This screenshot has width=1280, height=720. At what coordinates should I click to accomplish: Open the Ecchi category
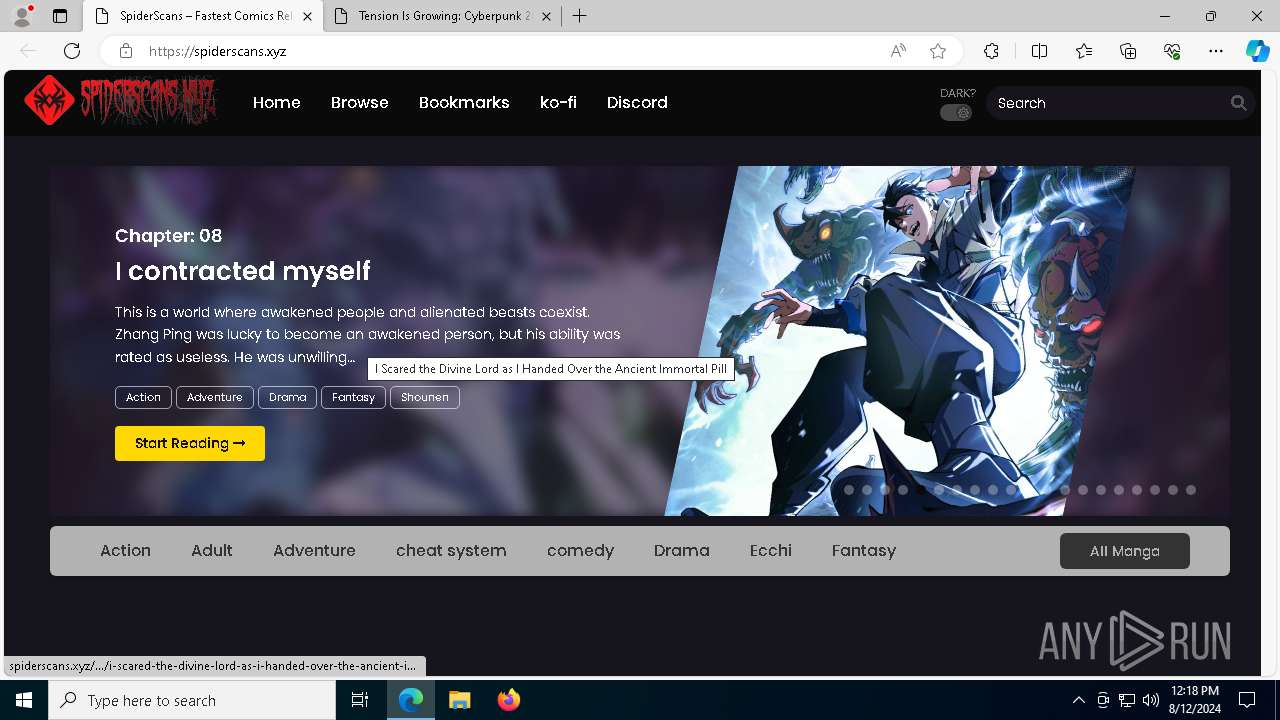(771, 550)
